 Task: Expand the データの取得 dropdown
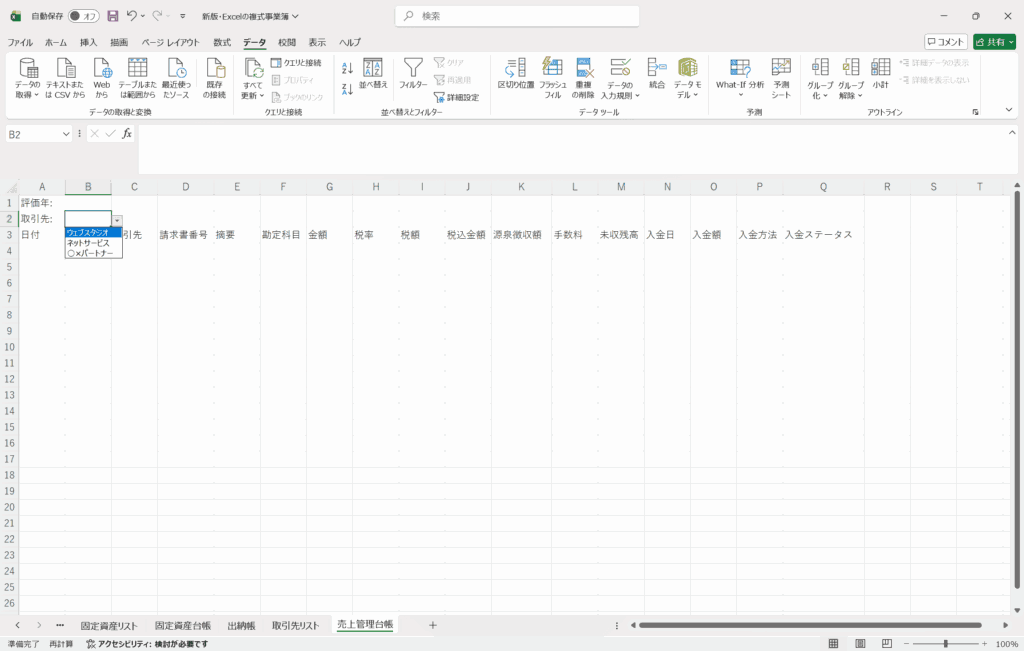point(28,78)
